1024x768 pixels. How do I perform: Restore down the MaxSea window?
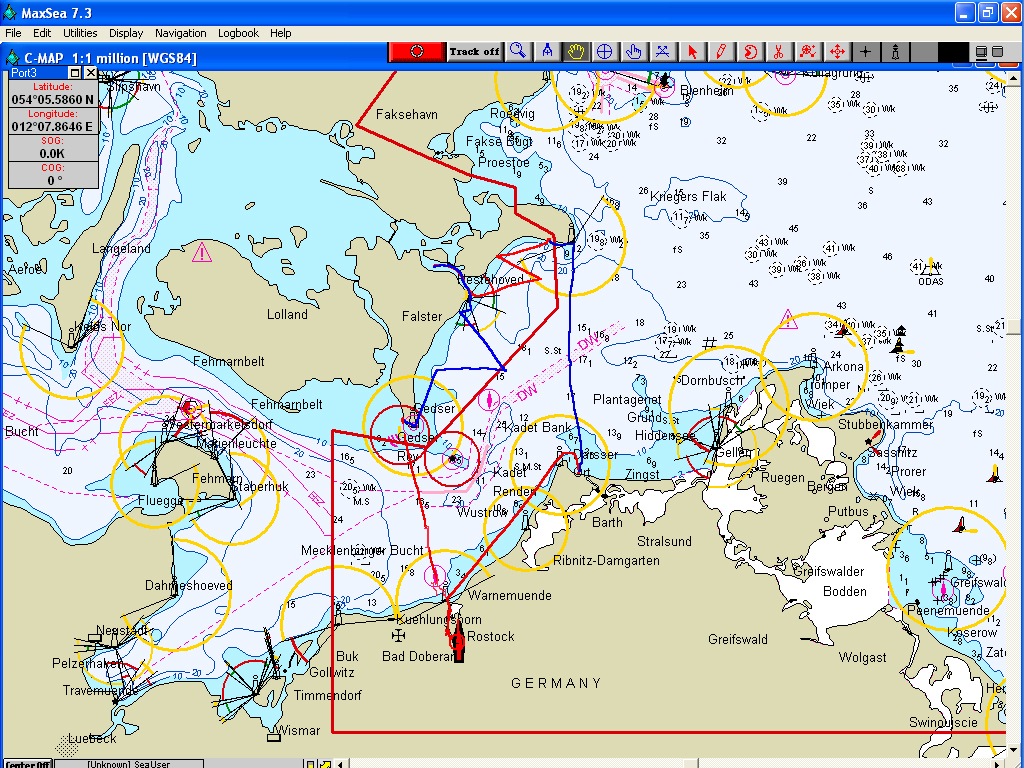[988, 12]
